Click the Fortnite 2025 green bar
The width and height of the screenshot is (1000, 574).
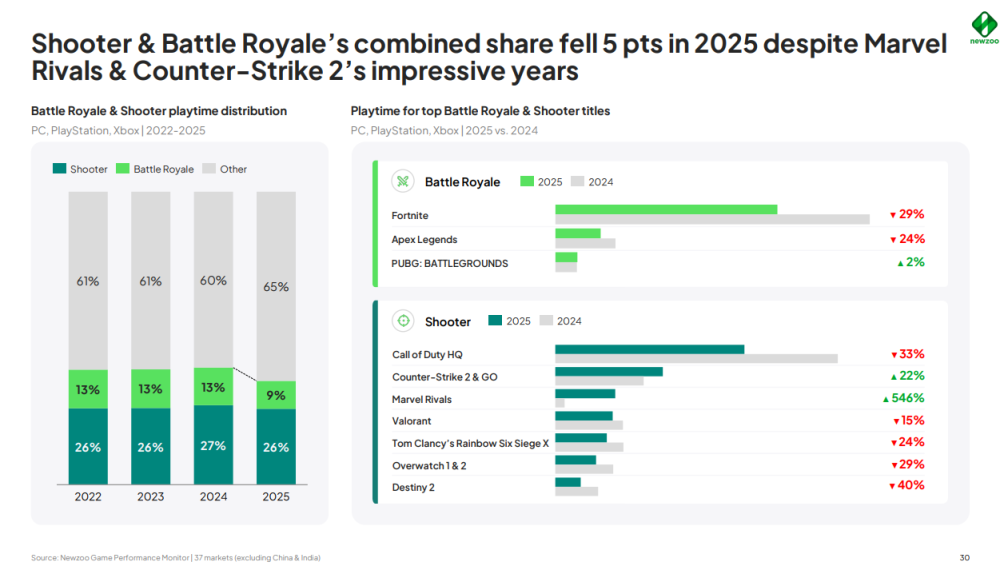665,209
